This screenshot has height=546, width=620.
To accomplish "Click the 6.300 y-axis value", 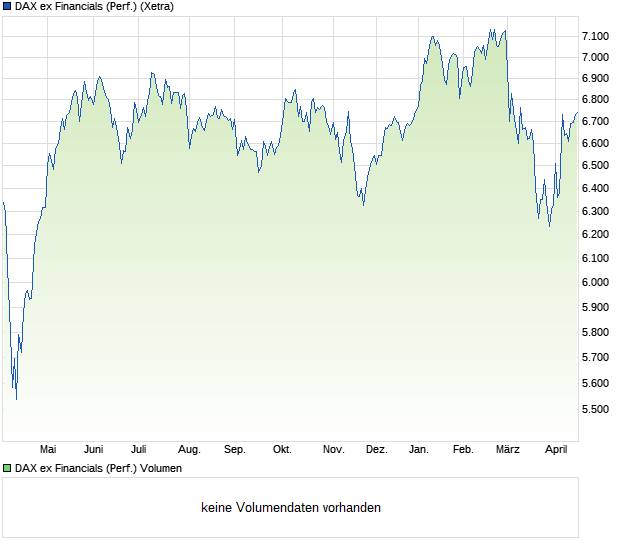I will pyautogui.click(x=595, y=211).
